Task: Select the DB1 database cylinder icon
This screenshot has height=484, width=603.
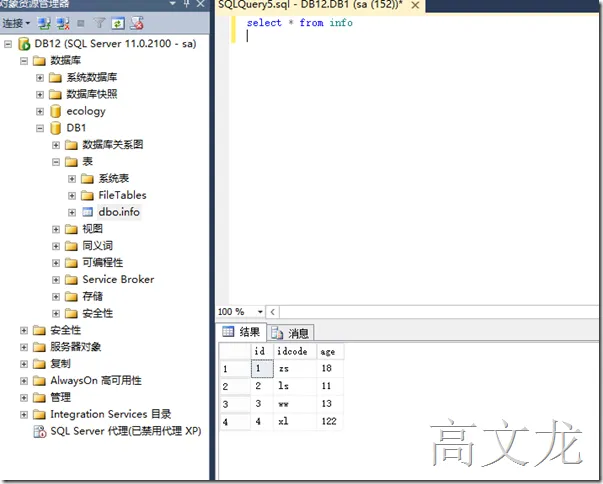Action: [56, 128]
